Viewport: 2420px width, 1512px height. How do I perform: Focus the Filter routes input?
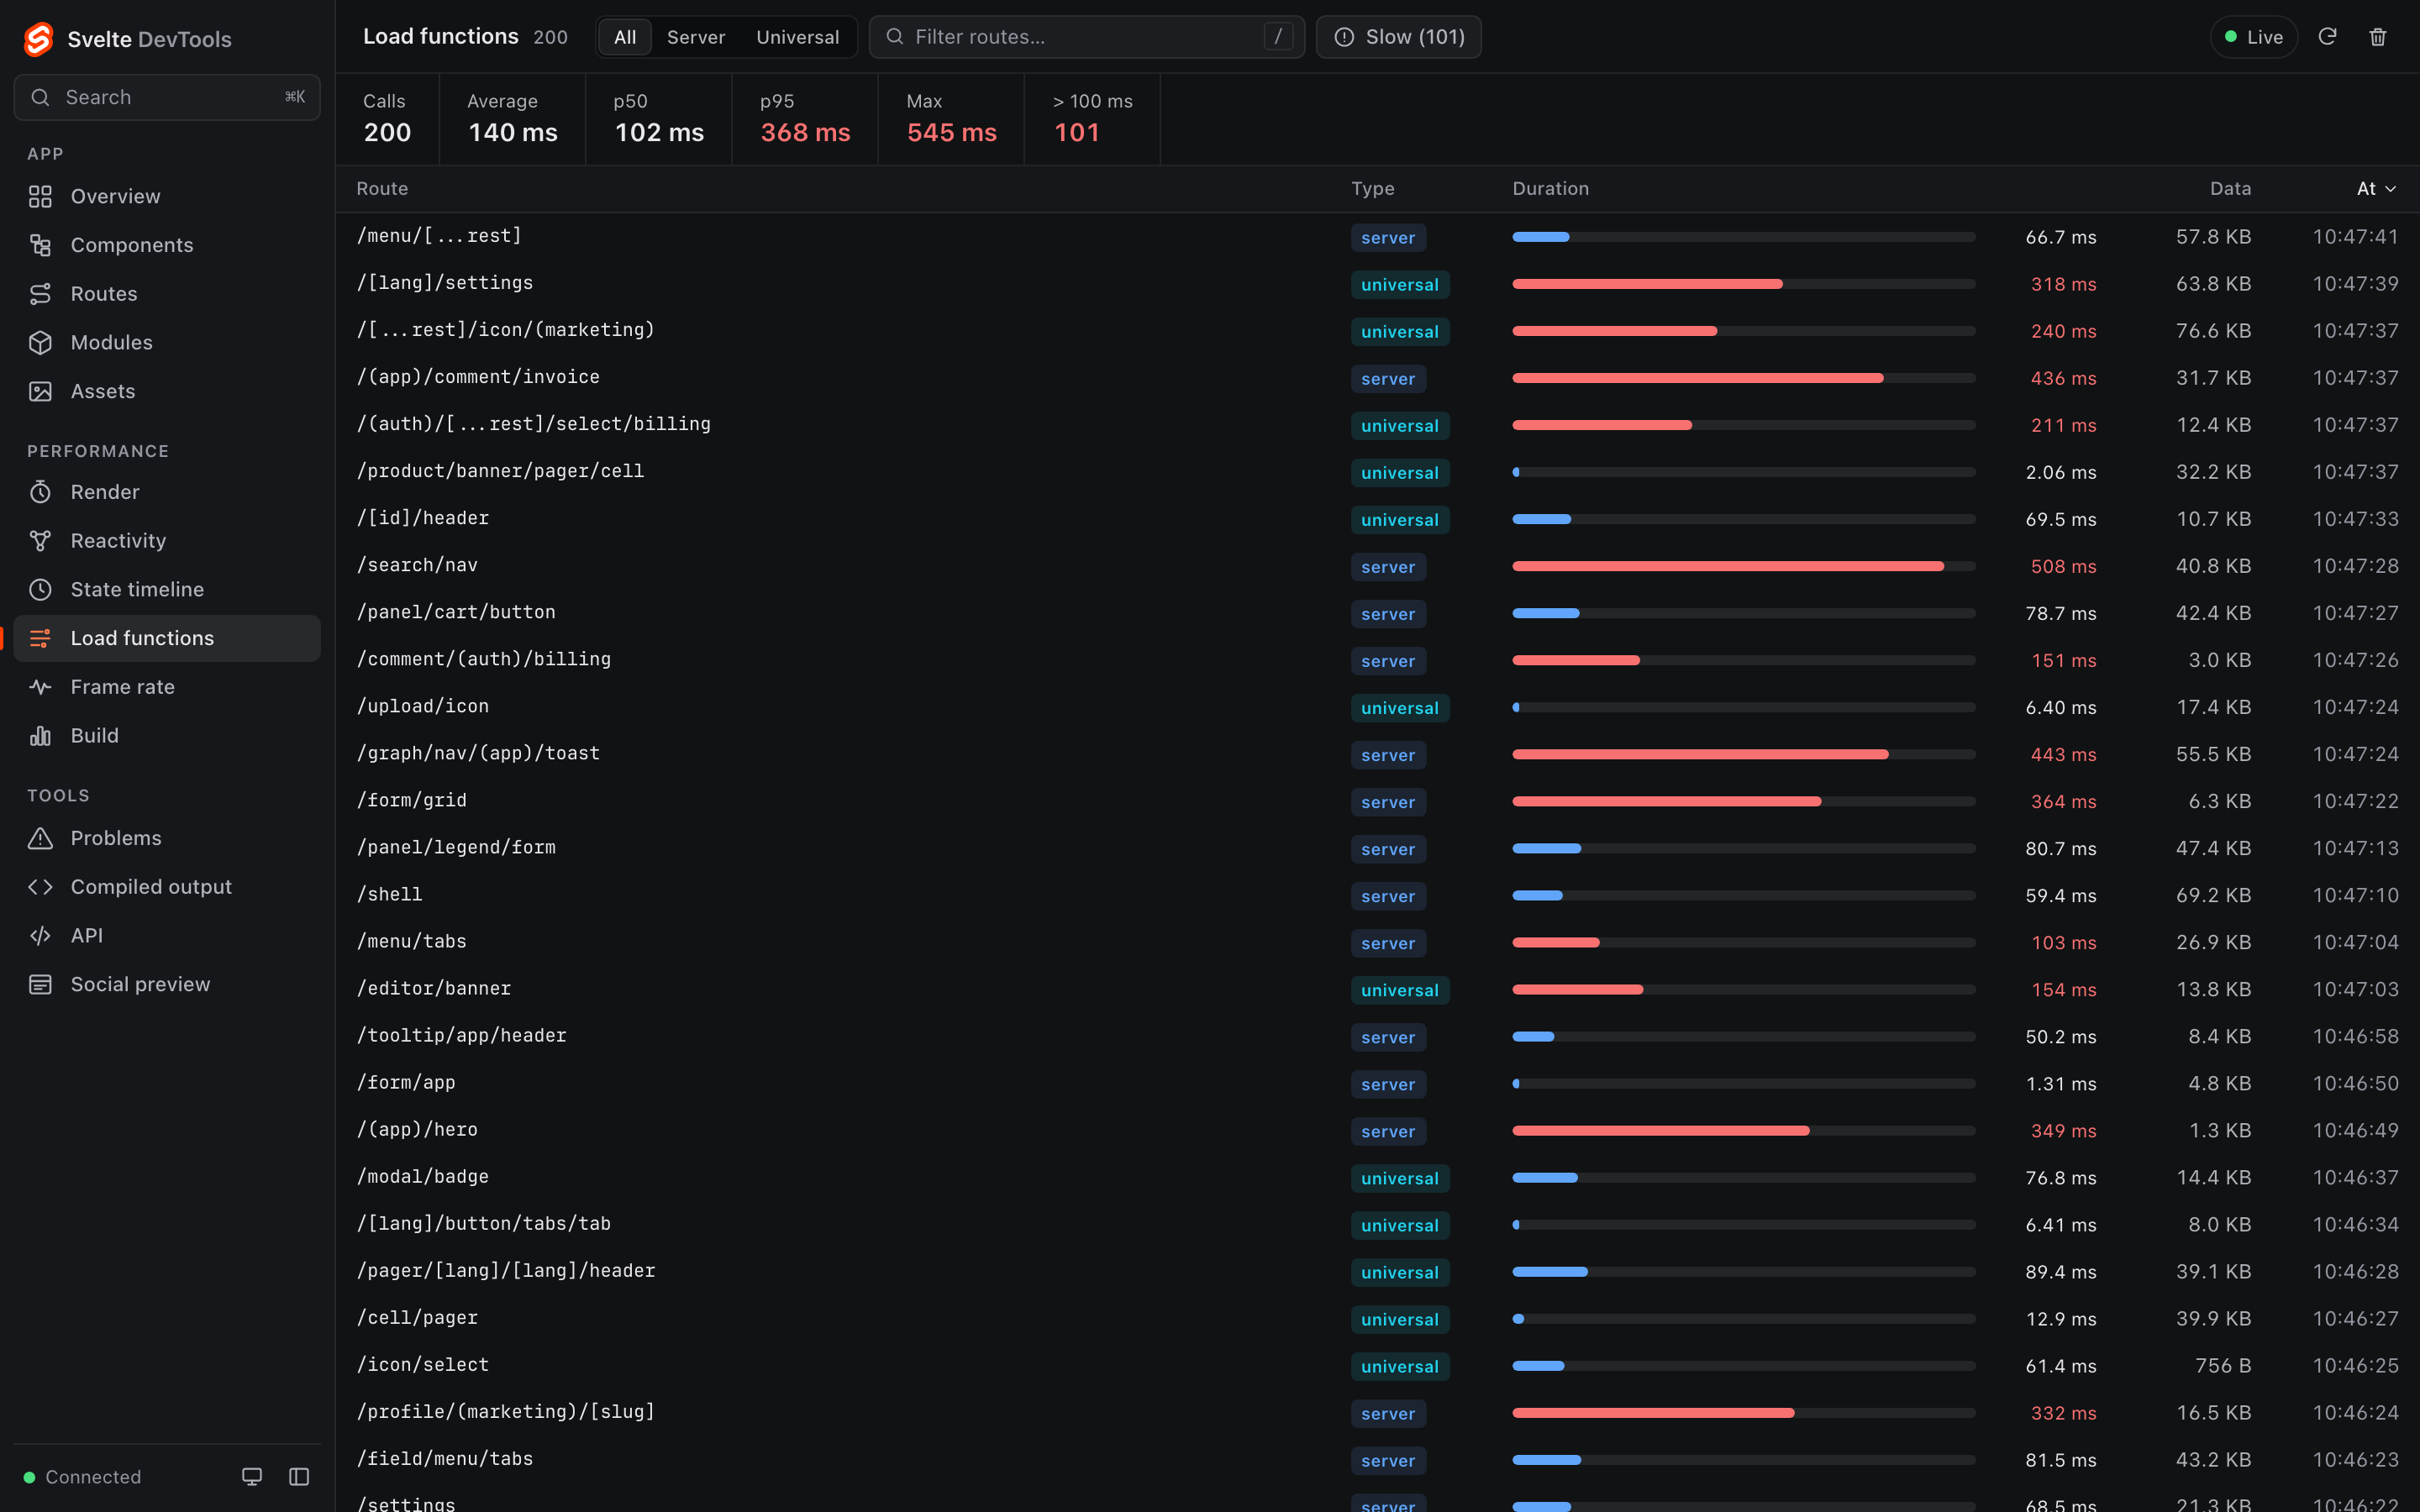[1086, 37]
